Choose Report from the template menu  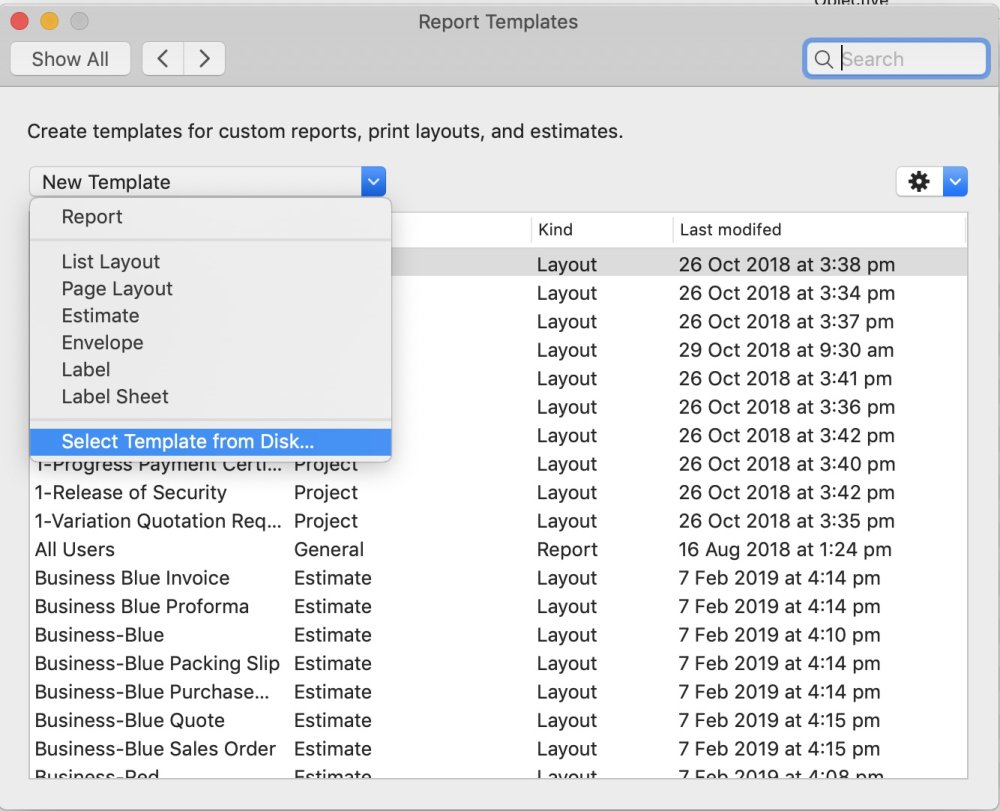coord(92,216)
